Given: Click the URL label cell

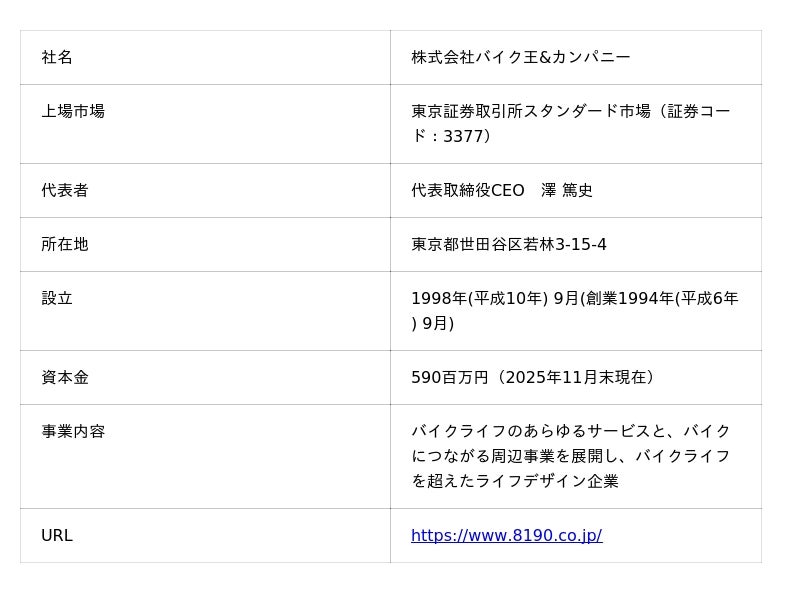Looking at the screenshot, I should (x=57, y=535).
